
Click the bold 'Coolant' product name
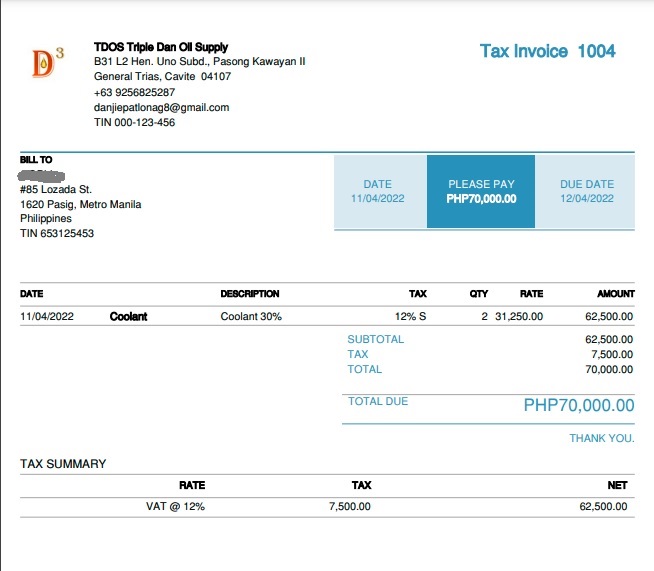pyautogui.click(x=128, y=317)
